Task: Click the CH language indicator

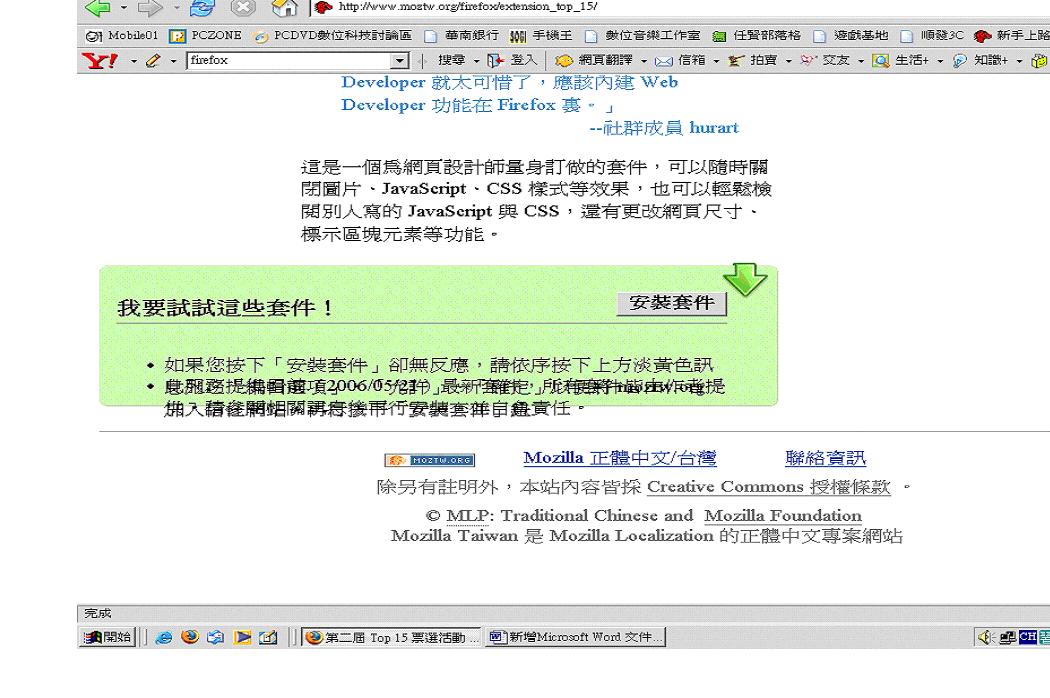Action: (1028, 636)
